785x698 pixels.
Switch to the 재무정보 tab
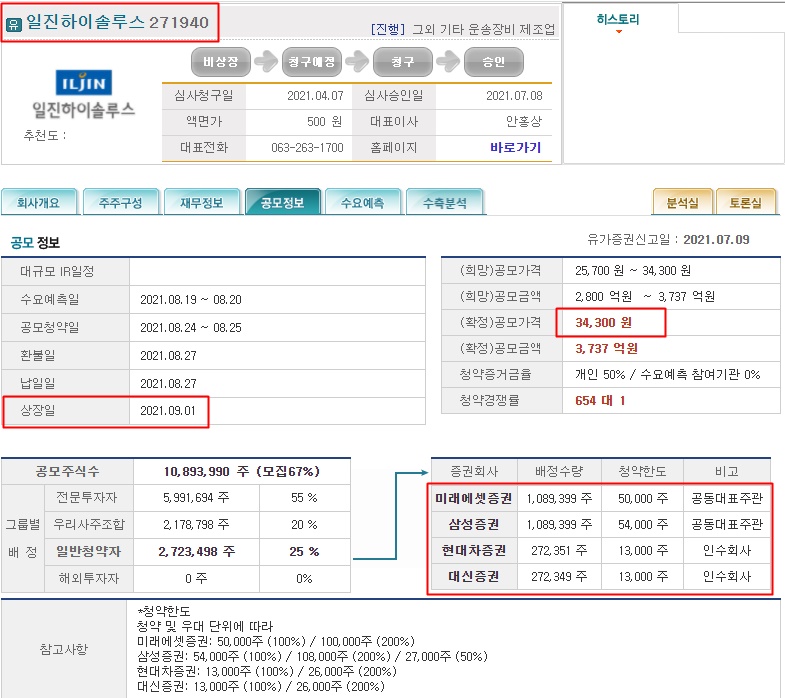point(202,202)
